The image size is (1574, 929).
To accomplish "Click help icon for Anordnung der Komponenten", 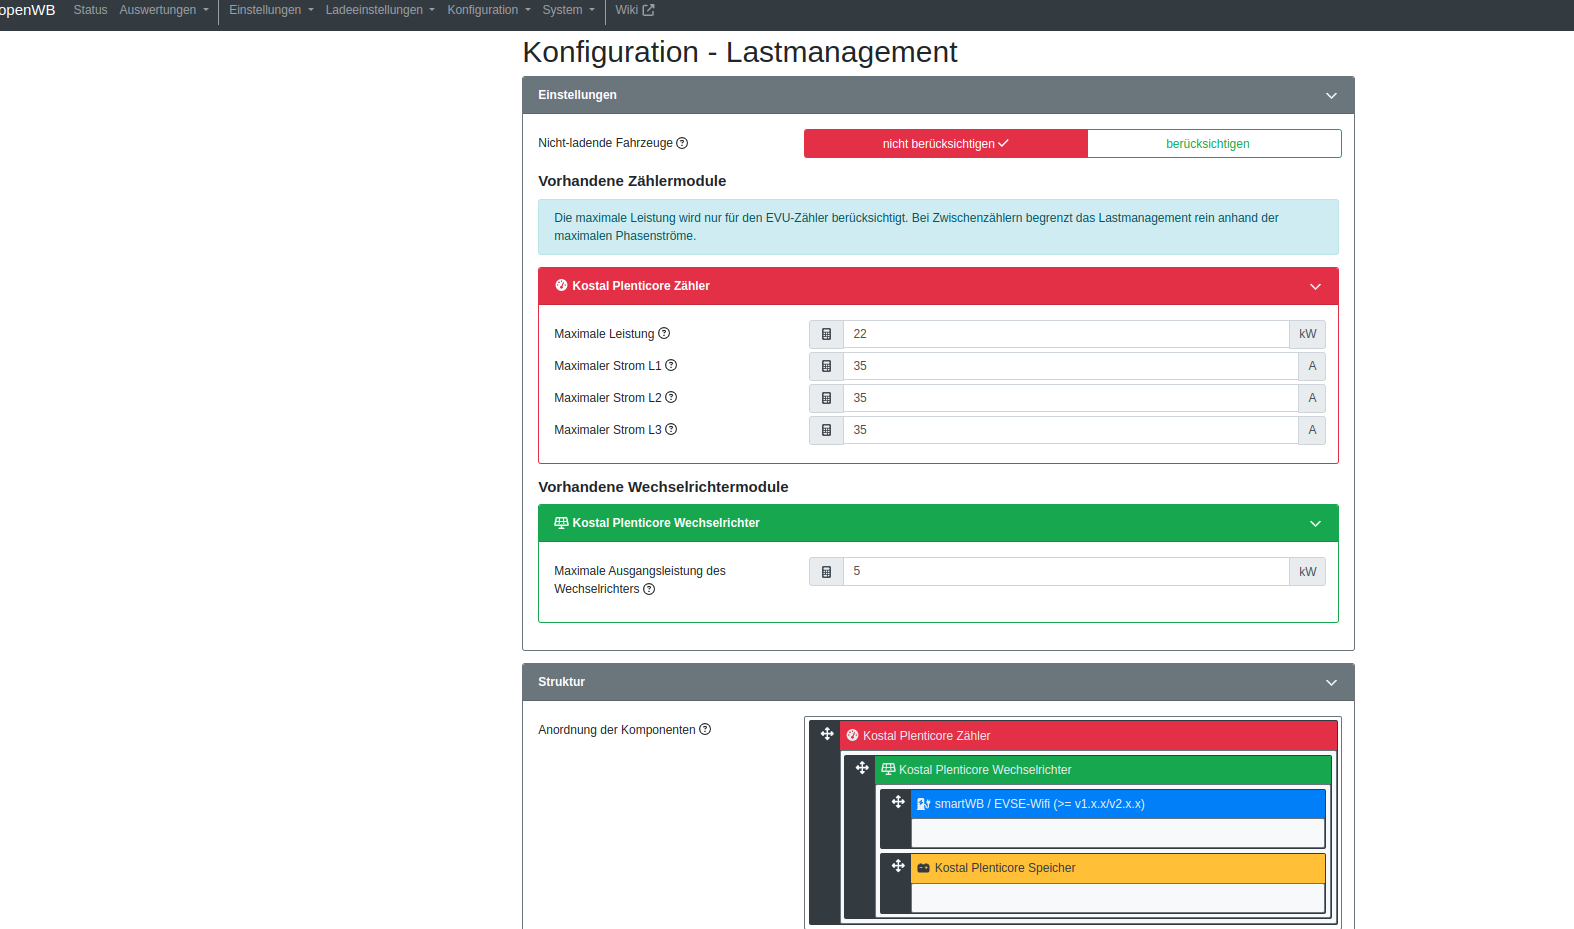I will point(705,729).
